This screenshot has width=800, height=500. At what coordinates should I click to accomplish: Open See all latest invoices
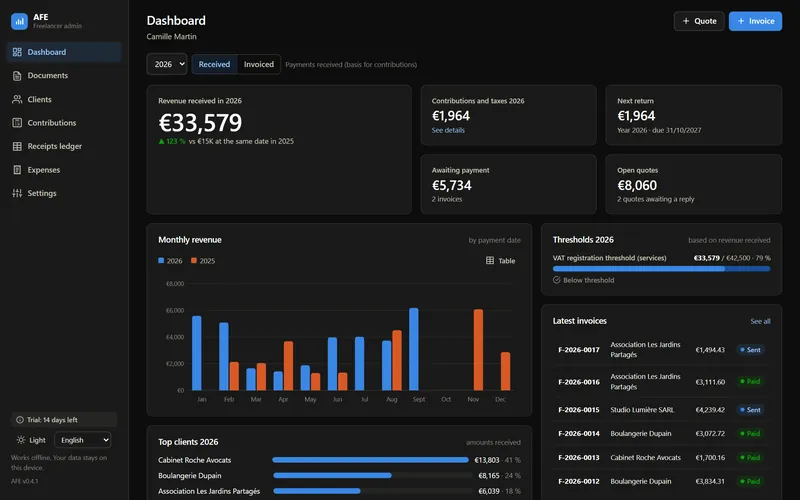pyautogui.click(x=760, y=321)
